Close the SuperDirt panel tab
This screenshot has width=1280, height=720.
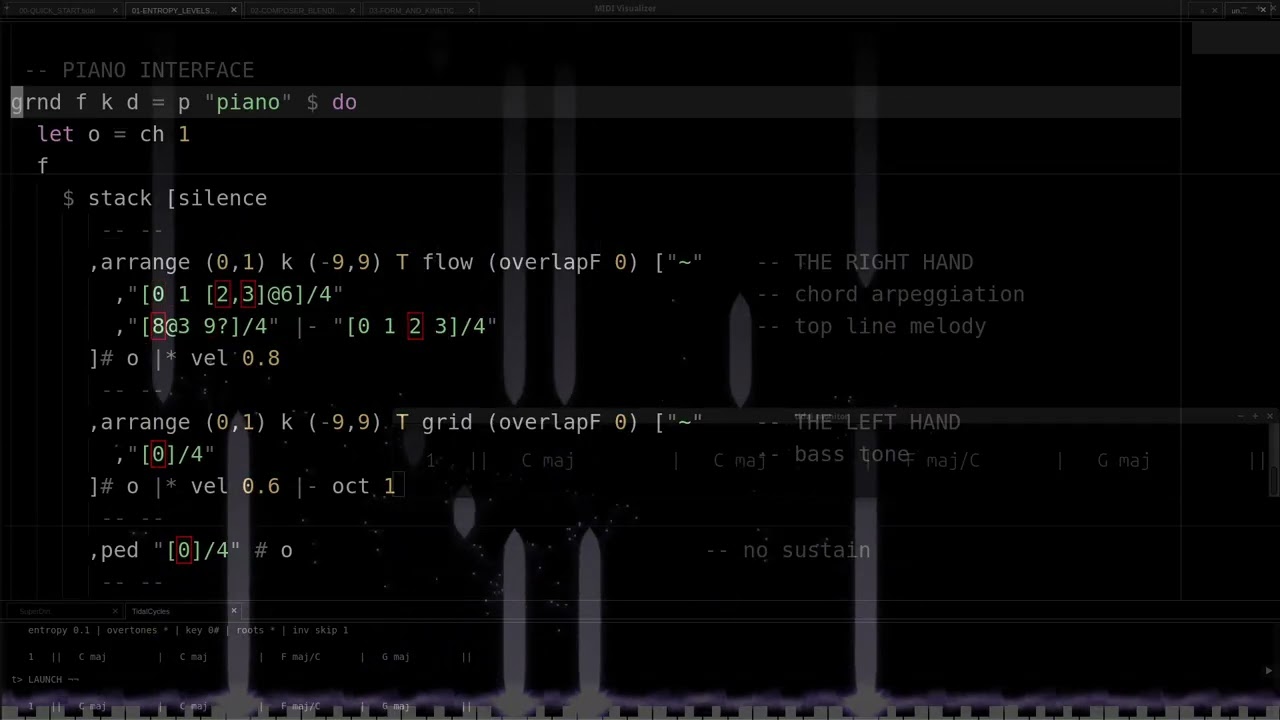115,611
